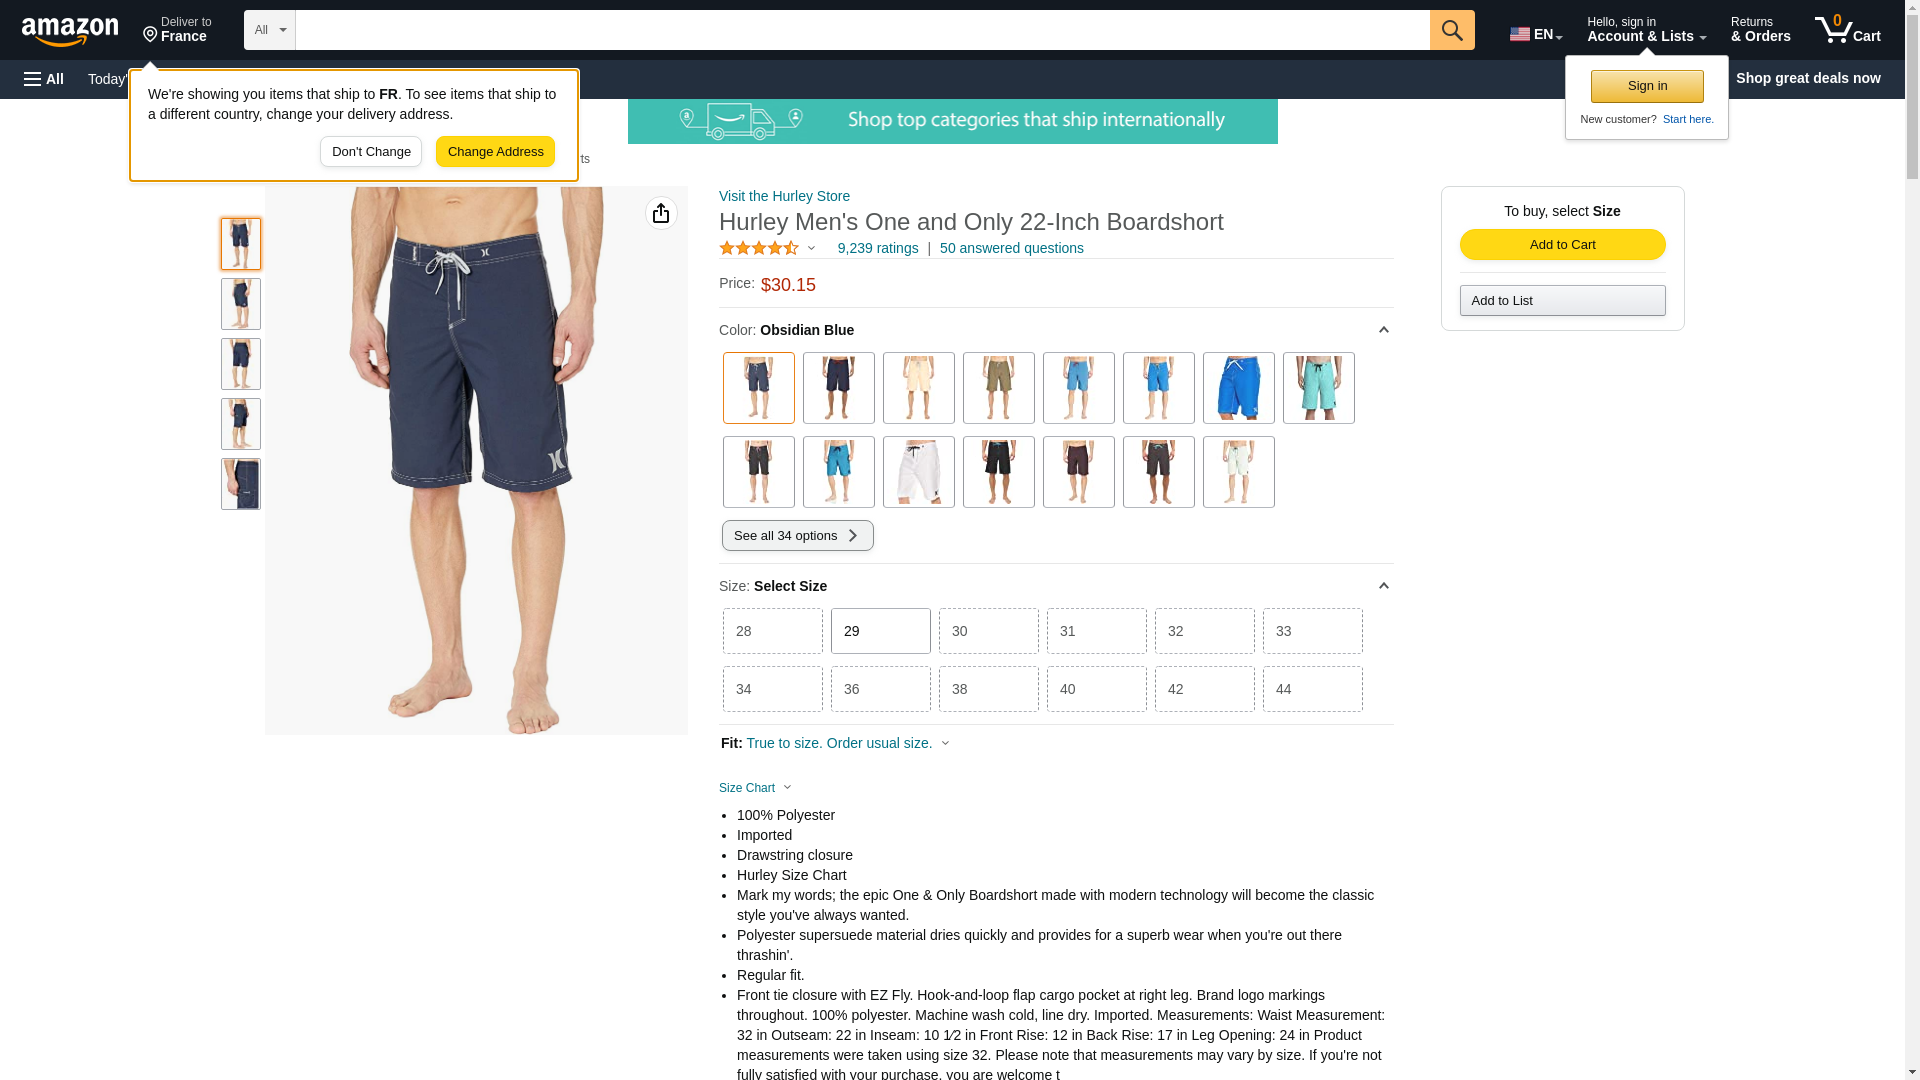Click the share icon on product image
Image resolution: width=1920 pixels, height=1080 pixels.
[x=661, y=213]
